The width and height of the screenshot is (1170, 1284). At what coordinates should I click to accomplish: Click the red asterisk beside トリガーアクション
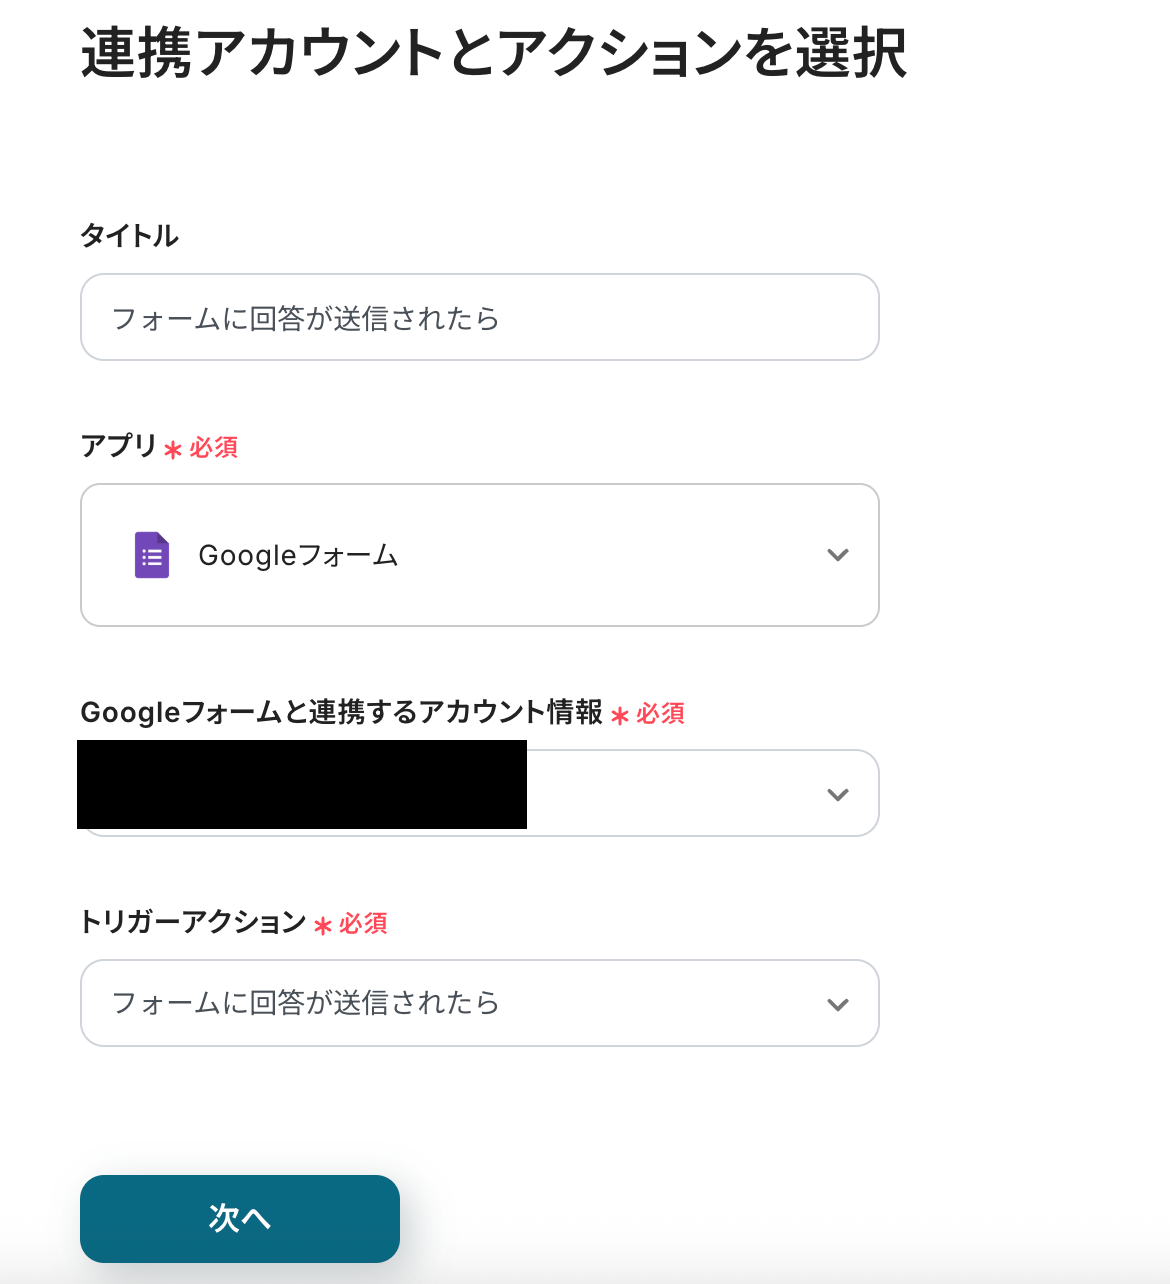(323, 926)
